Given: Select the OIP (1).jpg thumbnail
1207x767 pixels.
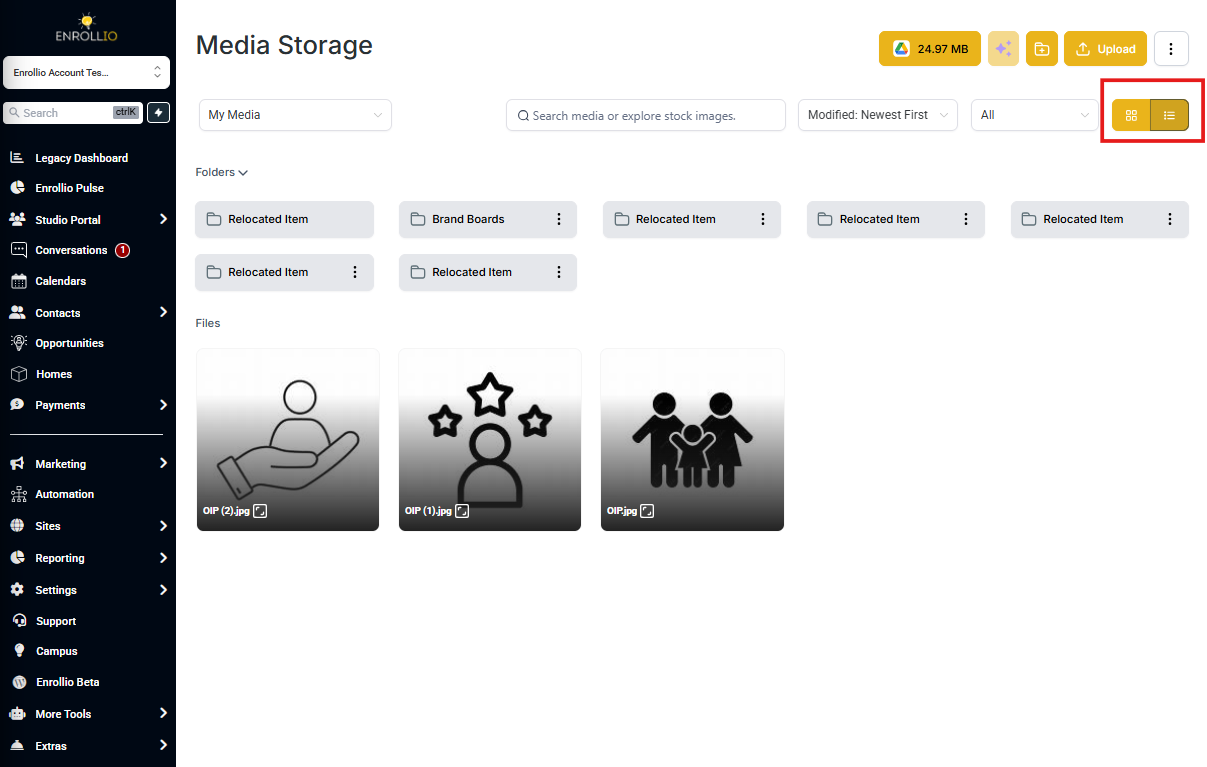Looking at the screenshot, I should tap(490, 439).
